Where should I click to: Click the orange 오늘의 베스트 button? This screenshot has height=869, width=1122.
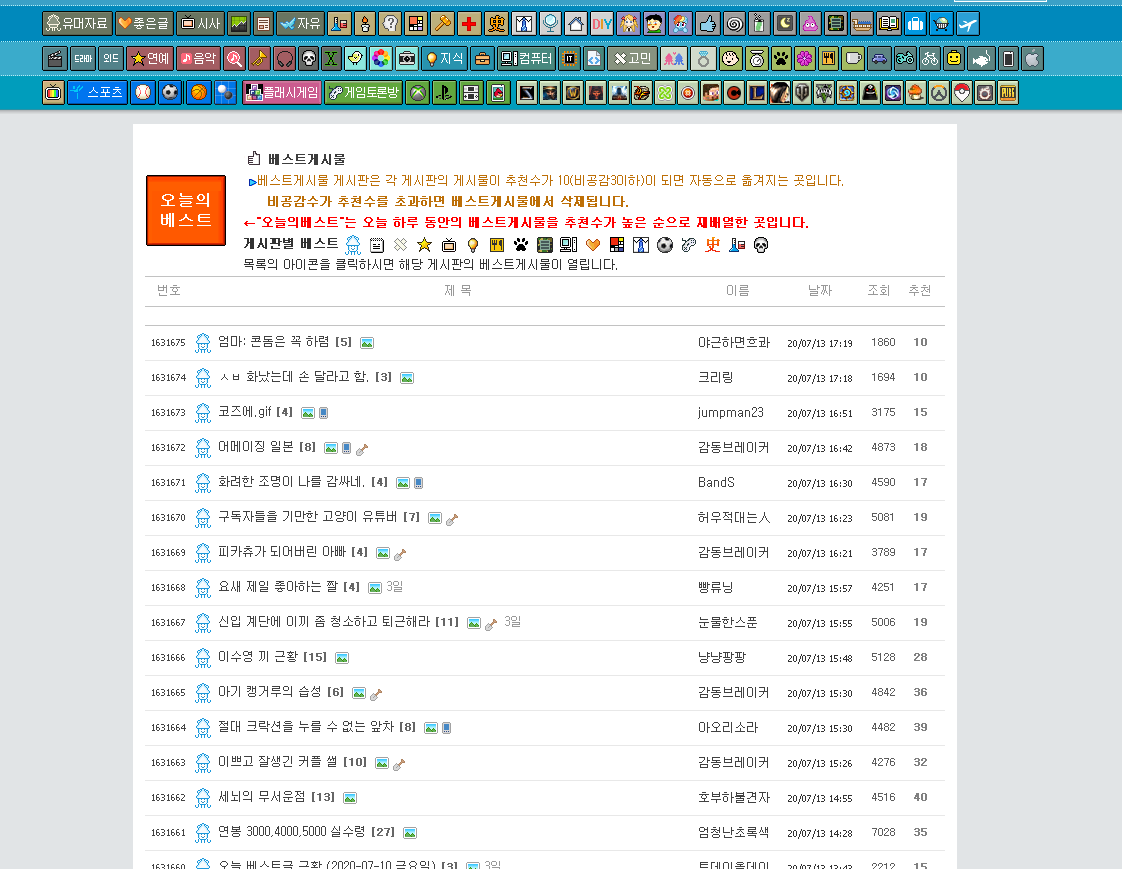(x=186, y=210)
